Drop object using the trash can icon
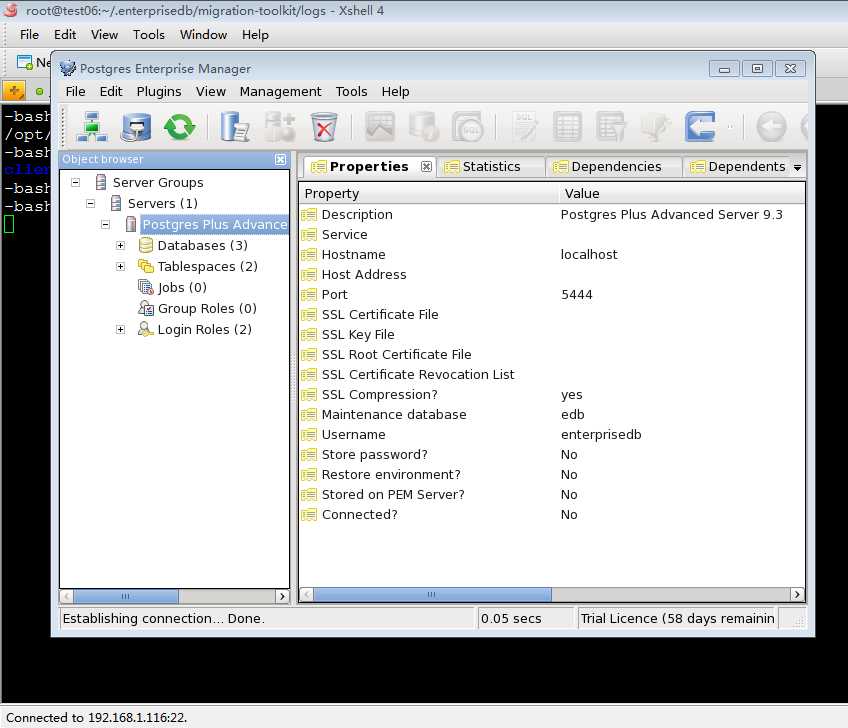Image resolution: width=848 pixels, height=728 pixels. (x=324, y=127)
